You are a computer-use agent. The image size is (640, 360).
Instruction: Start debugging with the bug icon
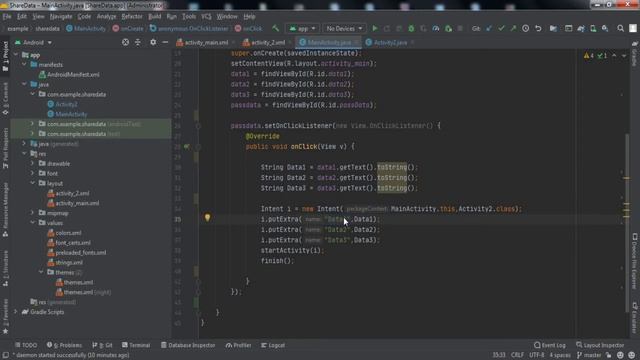coord(411,29)
